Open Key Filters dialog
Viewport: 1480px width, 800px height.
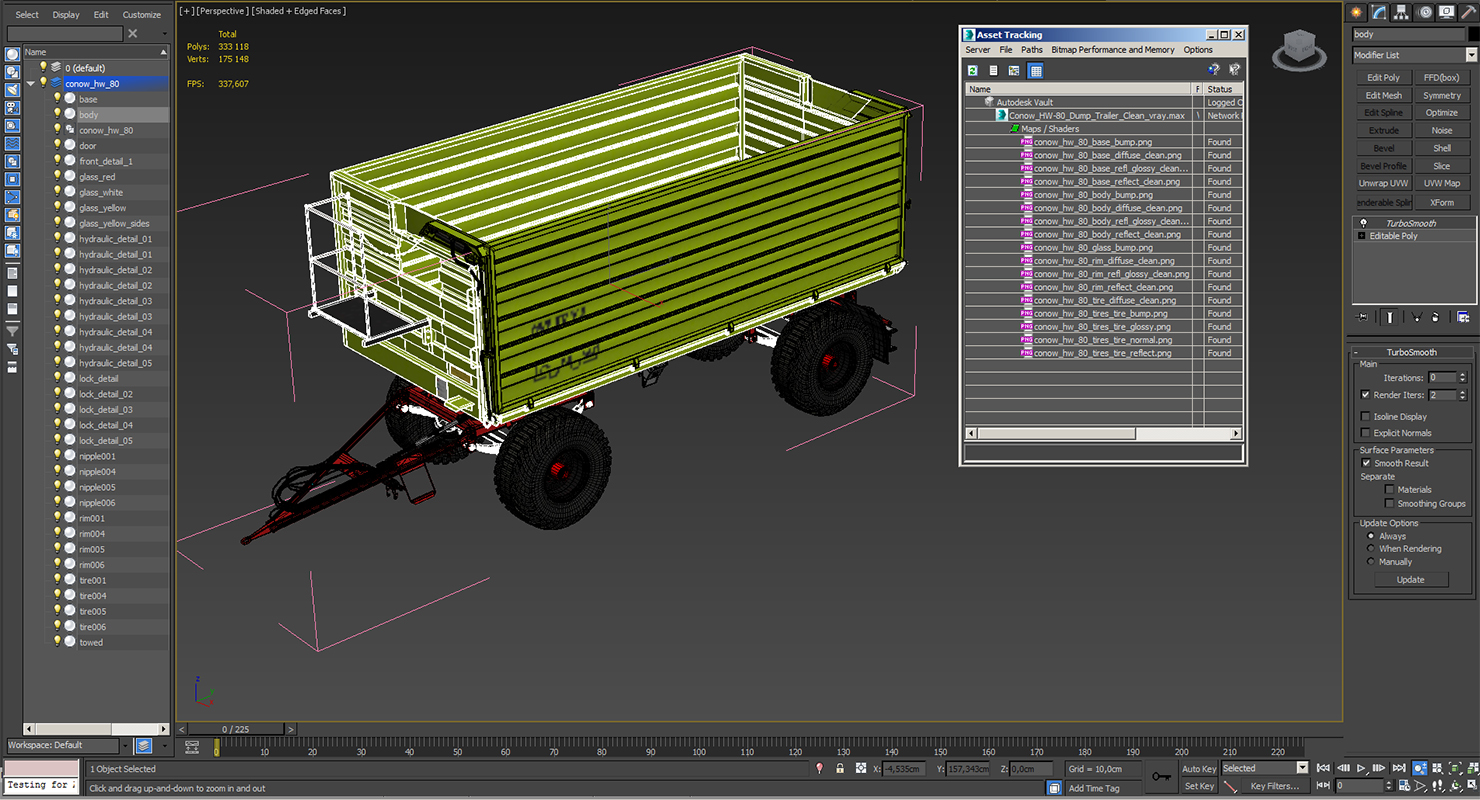click(1274, 786)
